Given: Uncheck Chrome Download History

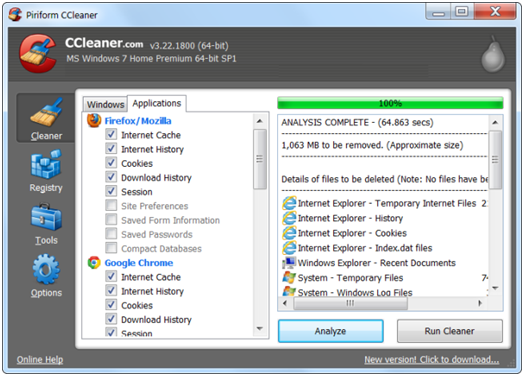Looking at the screenshot, I should [x=111, y=319].
